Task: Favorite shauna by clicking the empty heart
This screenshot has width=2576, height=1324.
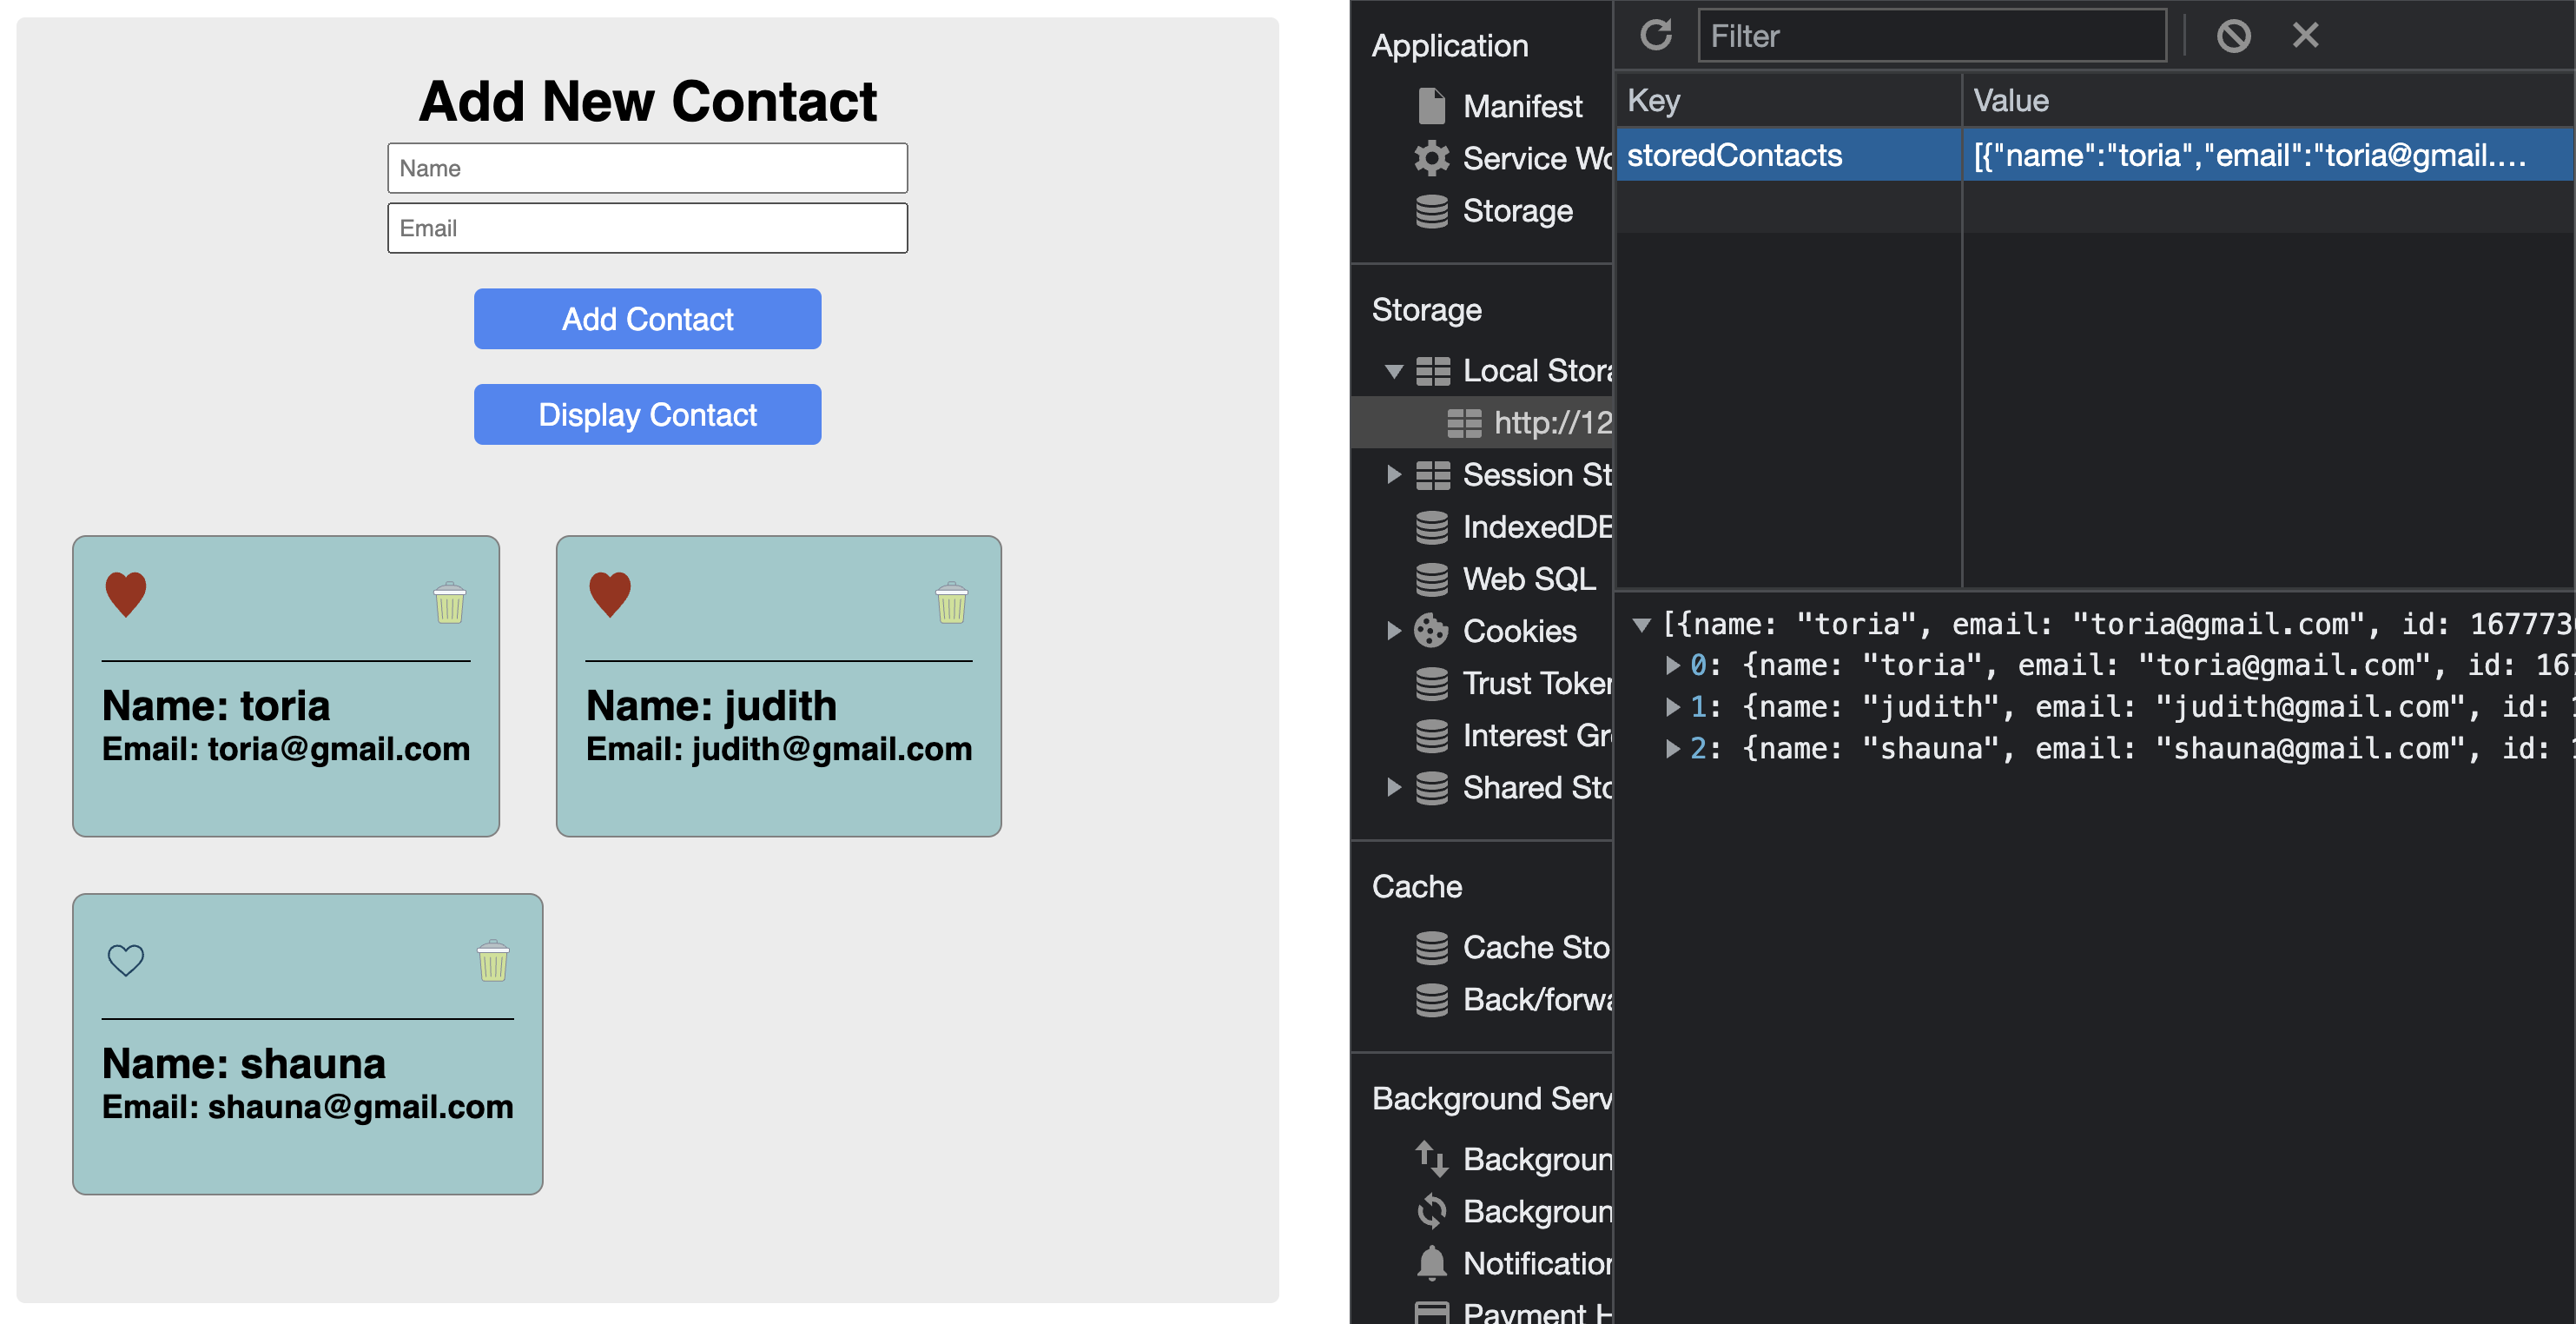Action: pyautogui.click(x=126, y=959)
